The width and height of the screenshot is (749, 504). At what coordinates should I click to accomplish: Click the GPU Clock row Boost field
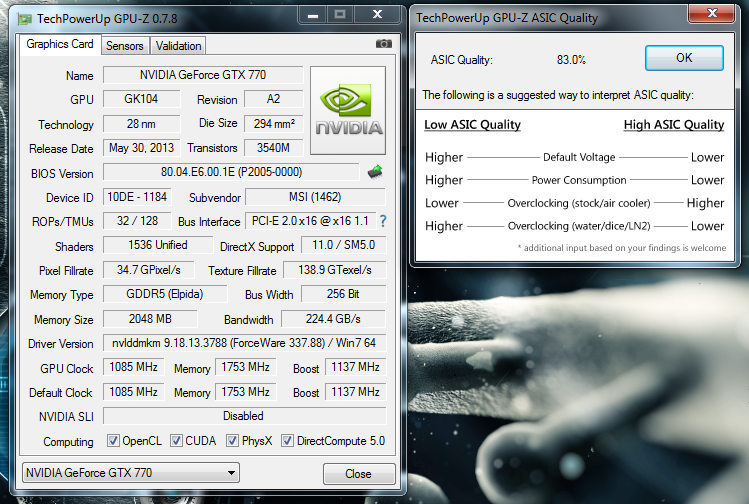(x=355, y=367)
